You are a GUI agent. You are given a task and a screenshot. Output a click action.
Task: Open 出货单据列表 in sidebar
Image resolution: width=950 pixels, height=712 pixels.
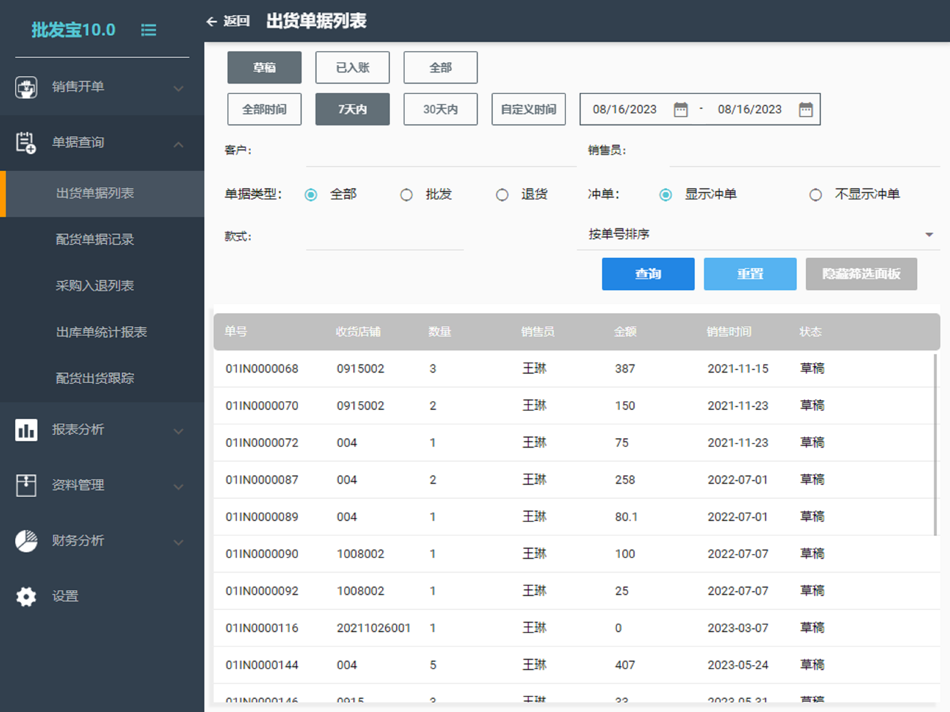tap(102, 194)
